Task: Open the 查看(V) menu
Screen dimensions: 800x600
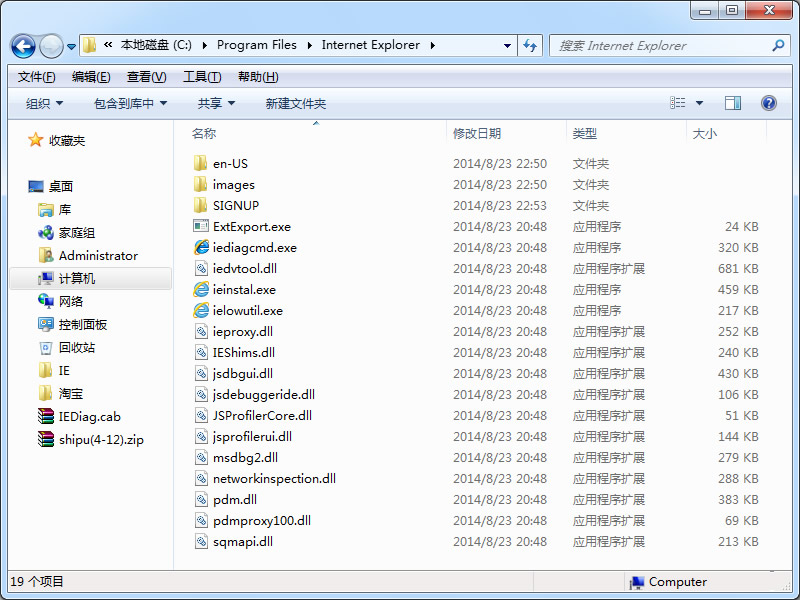Action: [146, 77]
